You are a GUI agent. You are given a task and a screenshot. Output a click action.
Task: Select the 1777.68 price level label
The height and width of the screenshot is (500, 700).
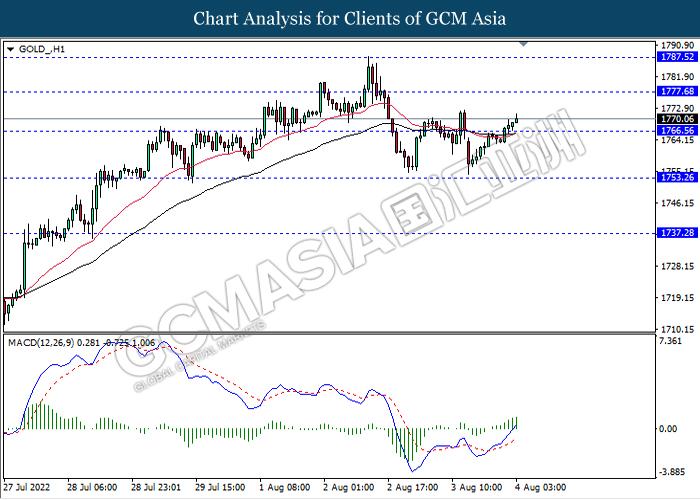coord(677,91)
